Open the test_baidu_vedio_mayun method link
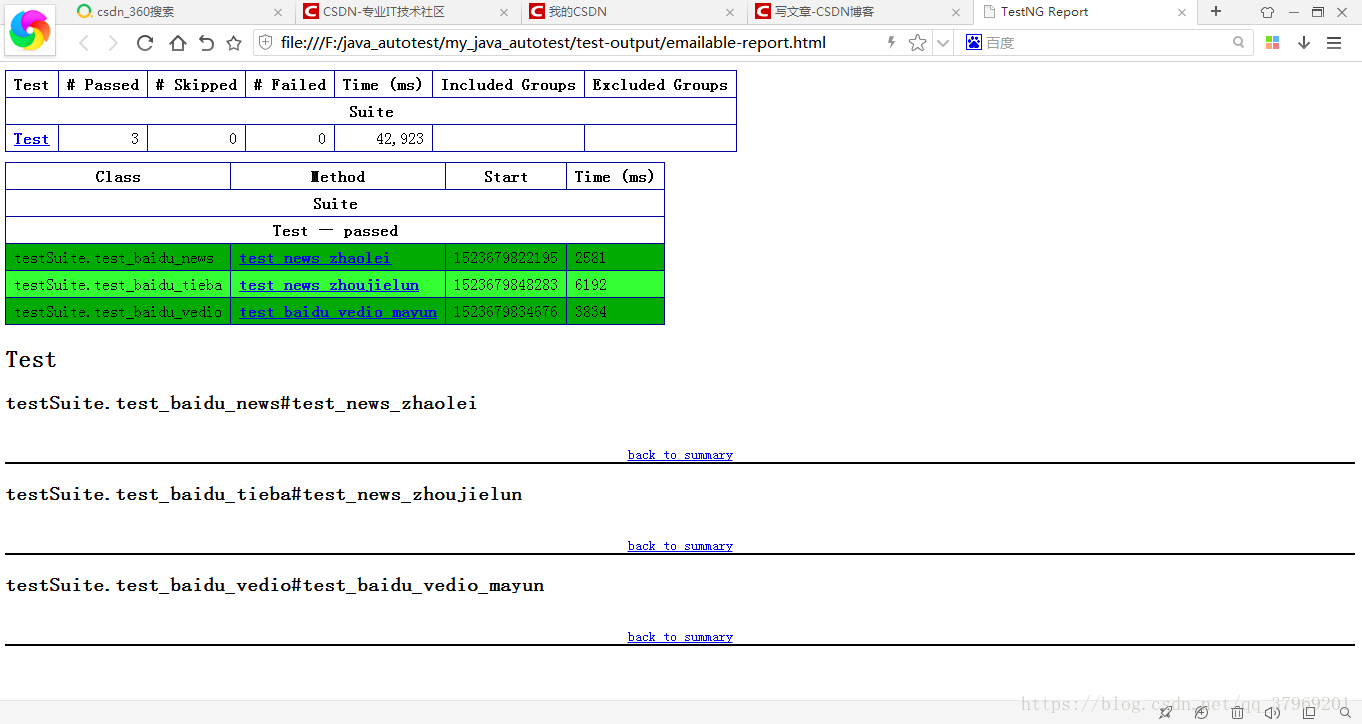The image size is (1362, 724). (338, 312)
